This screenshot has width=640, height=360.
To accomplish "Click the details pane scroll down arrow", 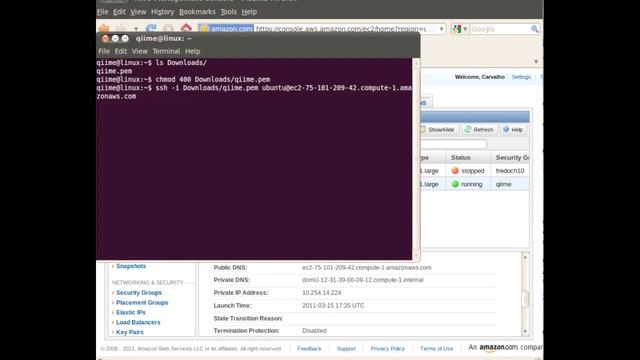I will tap(525, 331).
